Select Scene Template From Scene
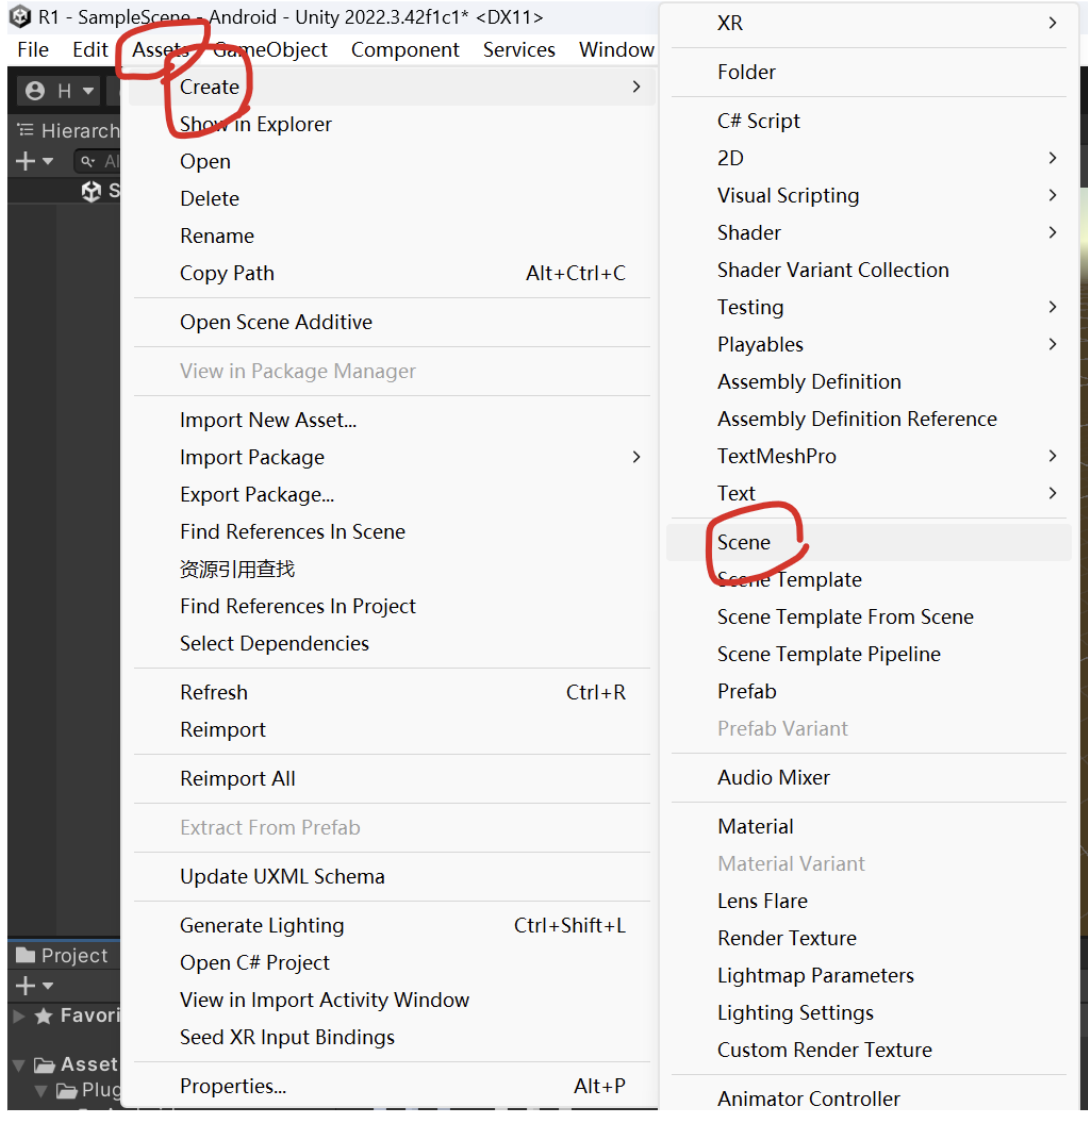1088x1122 pixels. coord(869,617)
